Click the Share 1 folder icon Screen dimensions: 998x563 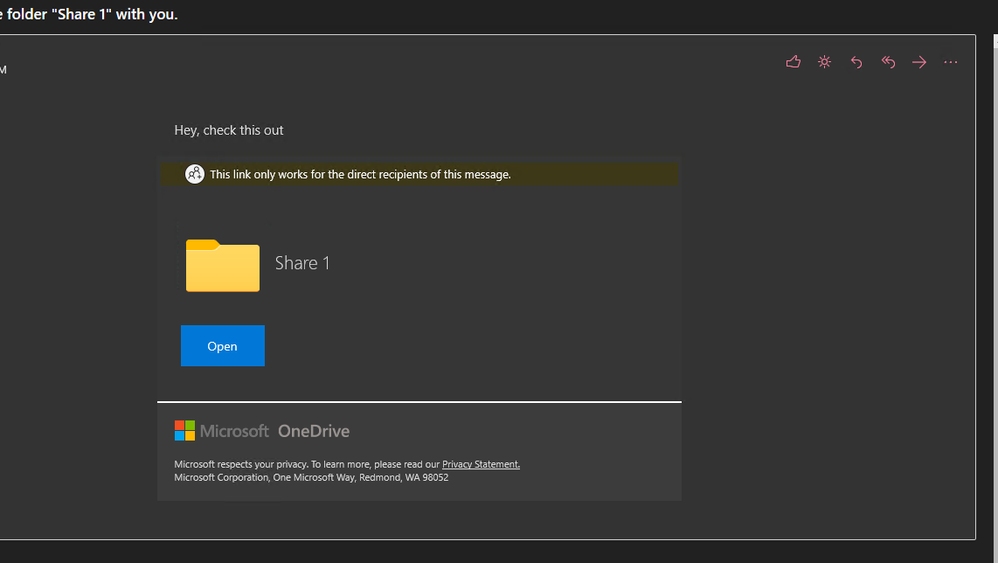pyautogui.click(x=223, y=265)
